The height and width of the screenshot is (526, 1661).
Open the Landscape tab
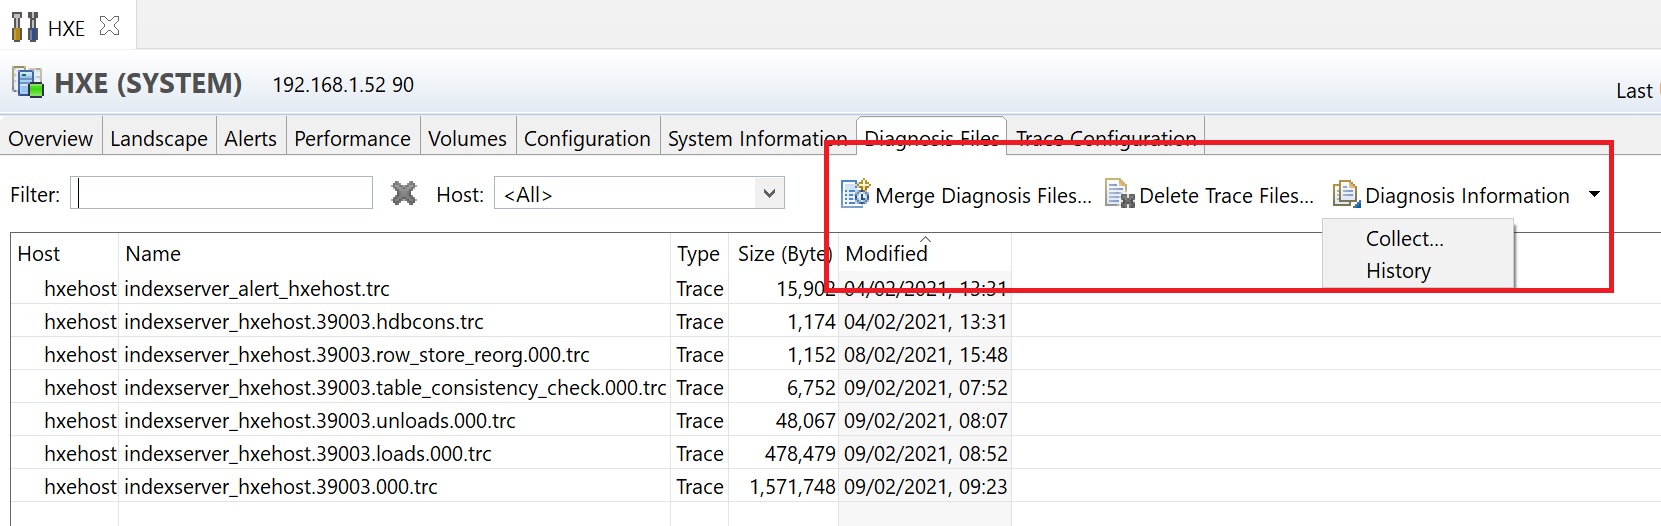pyautogui.click(x=159, y=138)
